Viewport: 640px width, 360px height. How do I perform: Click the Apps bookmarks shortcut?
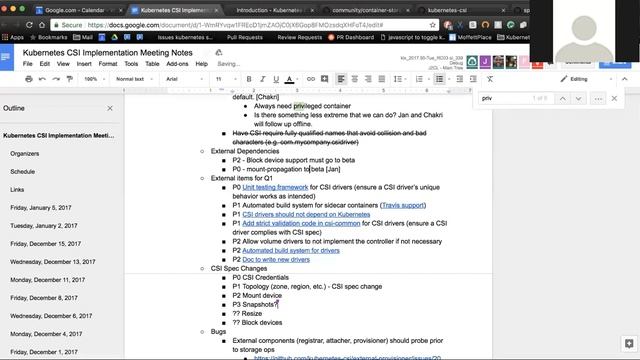click(13, 37)
